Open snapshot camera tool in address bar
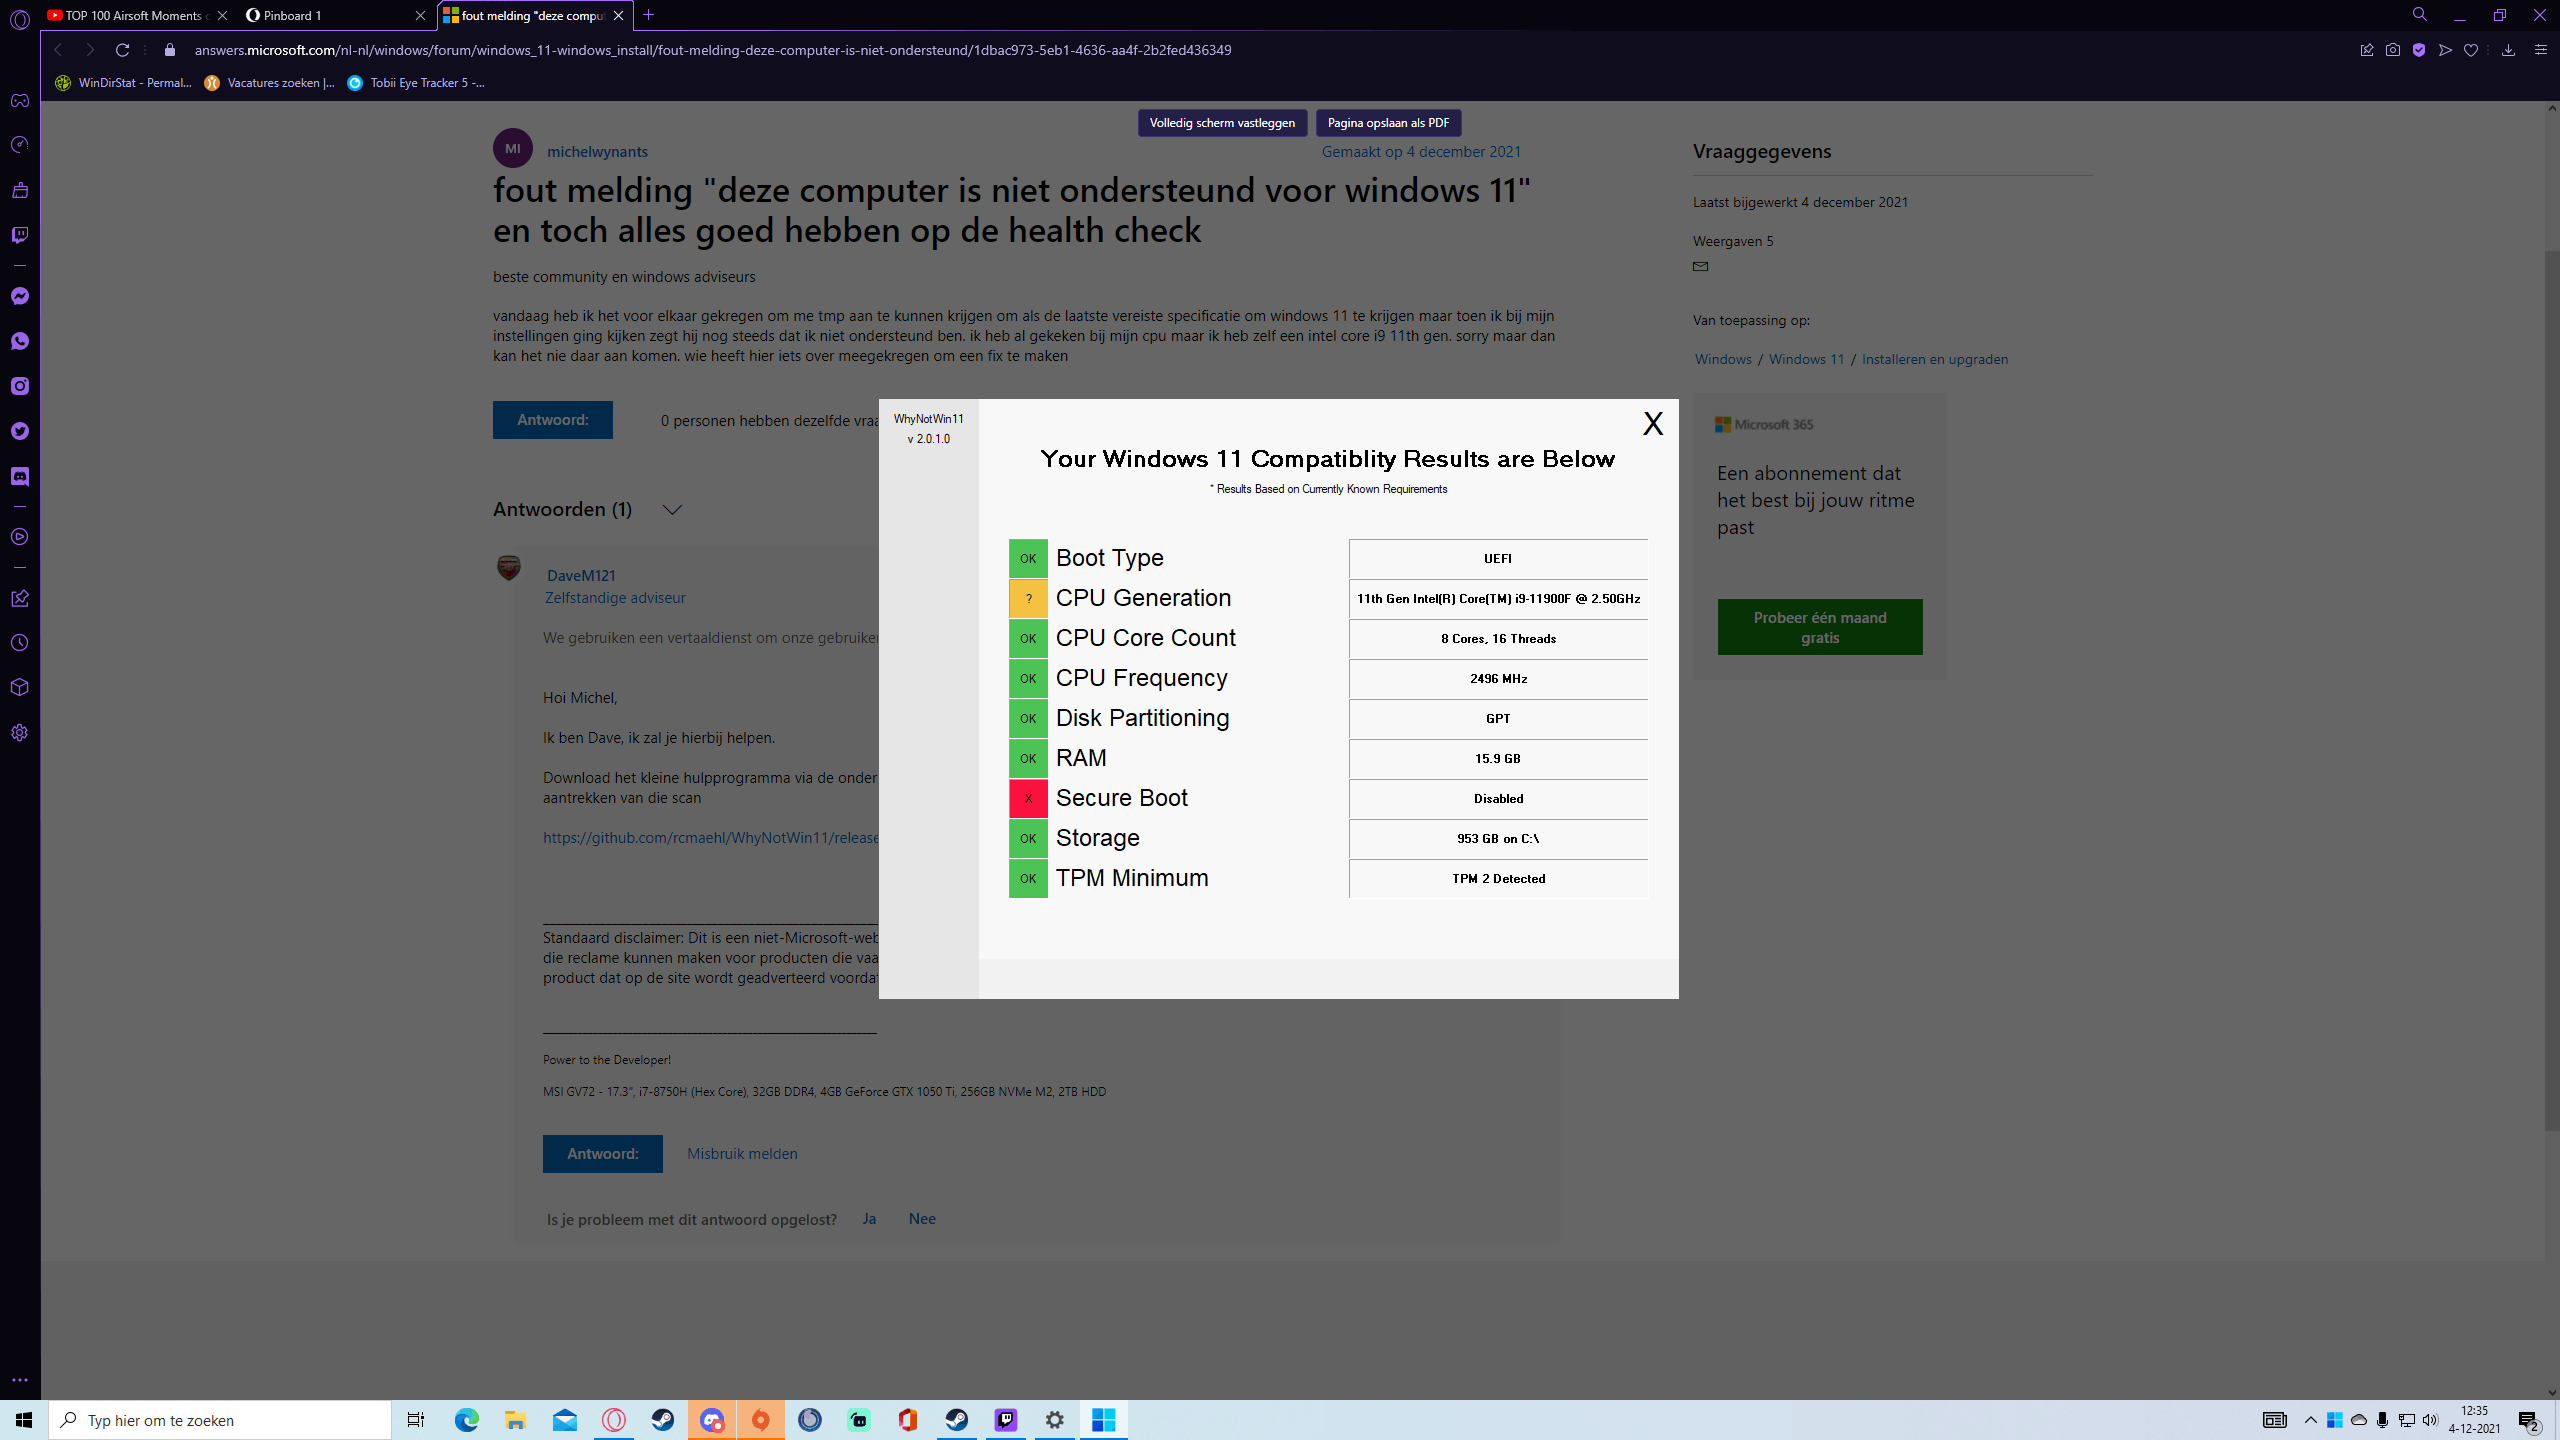The height and width of the screenshot is (1440, 2560). click(x=2392, y=50)
